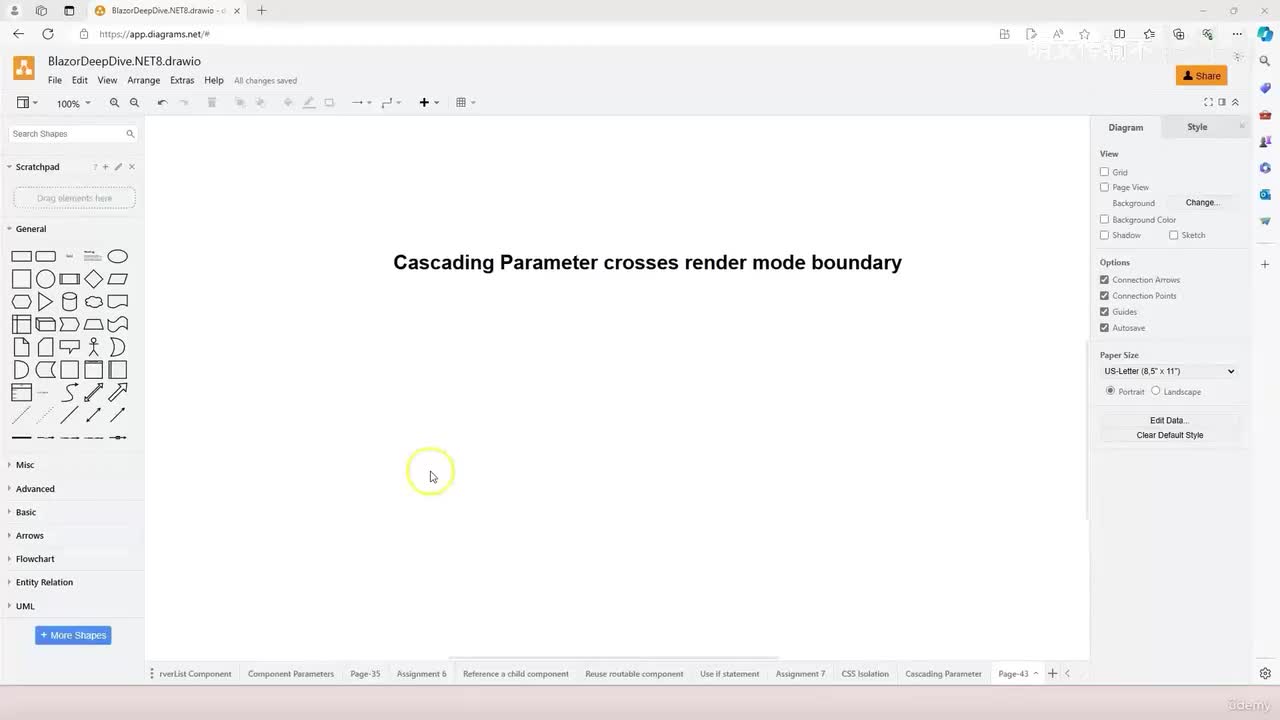Open the table insert dropdown
Image resolution: width=1280 pixels, height=720 pixels.
tap(465, 103)
